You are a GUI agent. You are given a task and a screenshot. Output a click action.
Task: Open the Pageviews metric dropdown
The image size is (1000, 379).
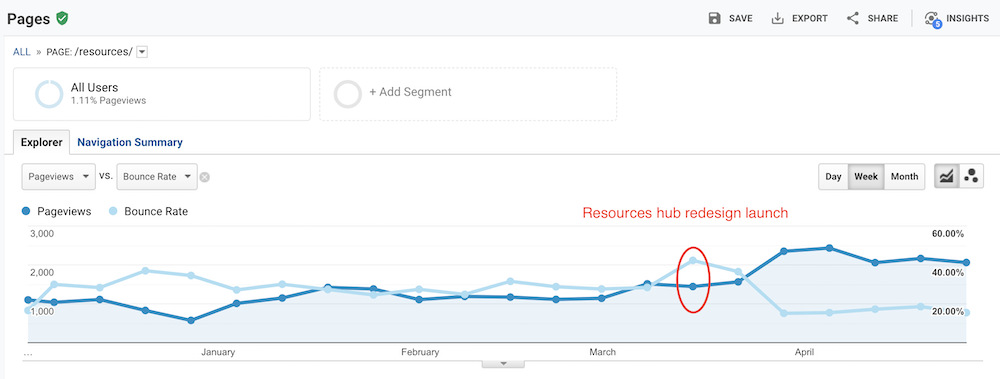pos(59,177)
